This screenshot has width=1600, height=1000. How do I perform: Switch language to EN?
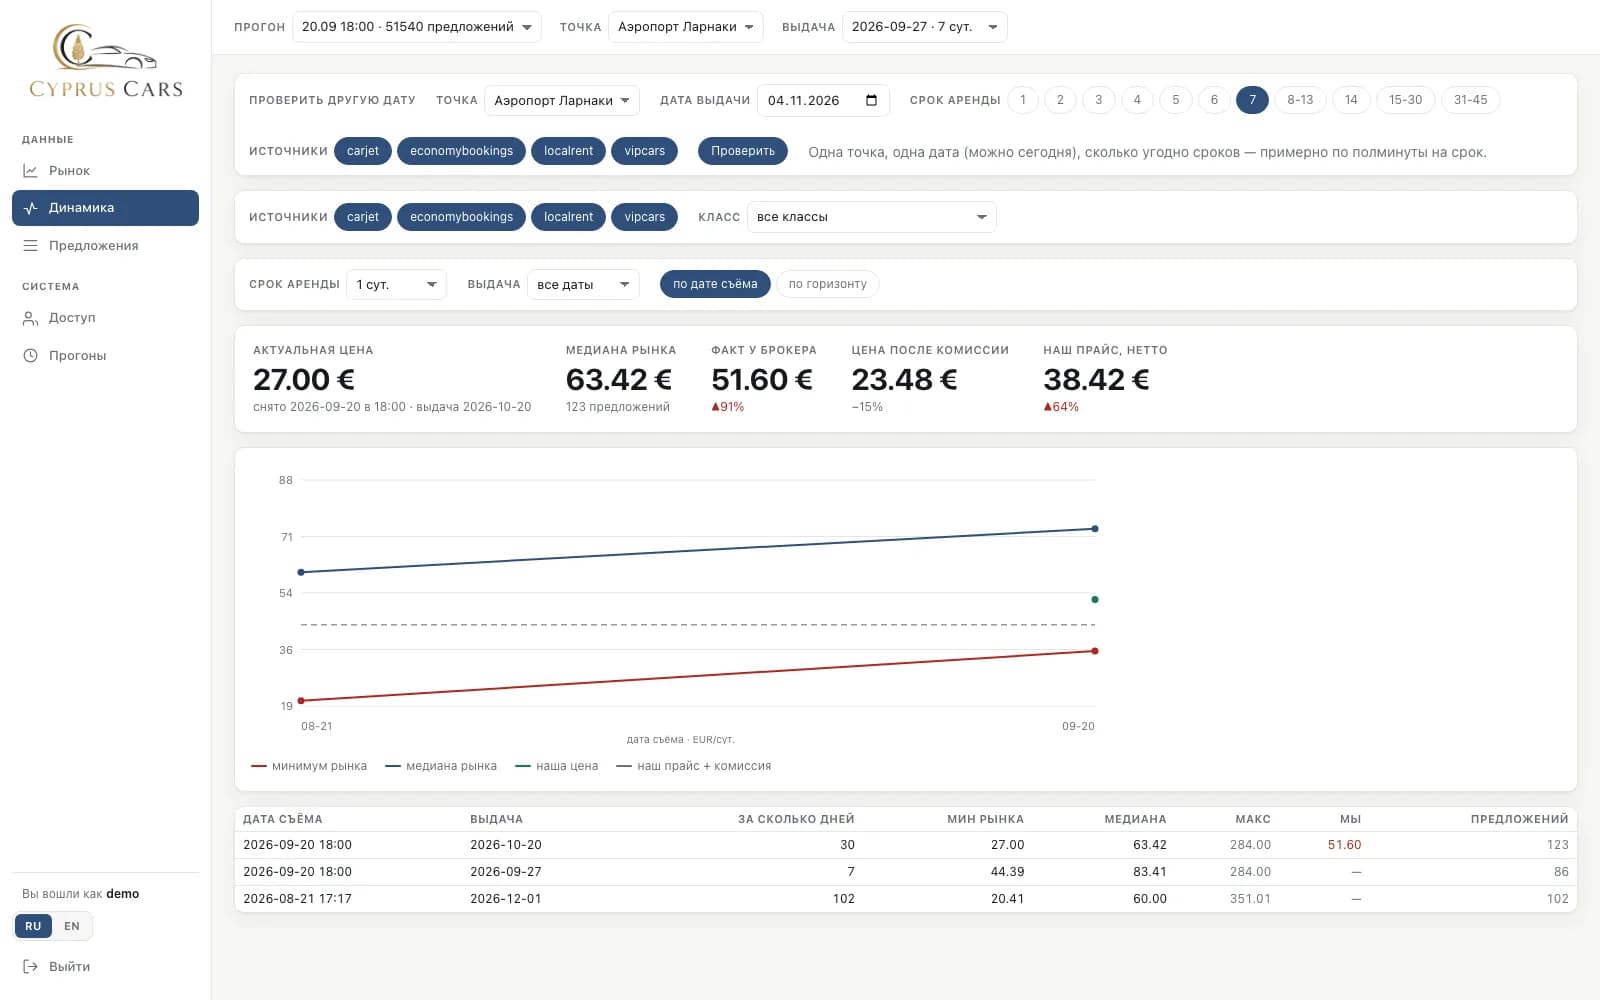coord(72,926)
